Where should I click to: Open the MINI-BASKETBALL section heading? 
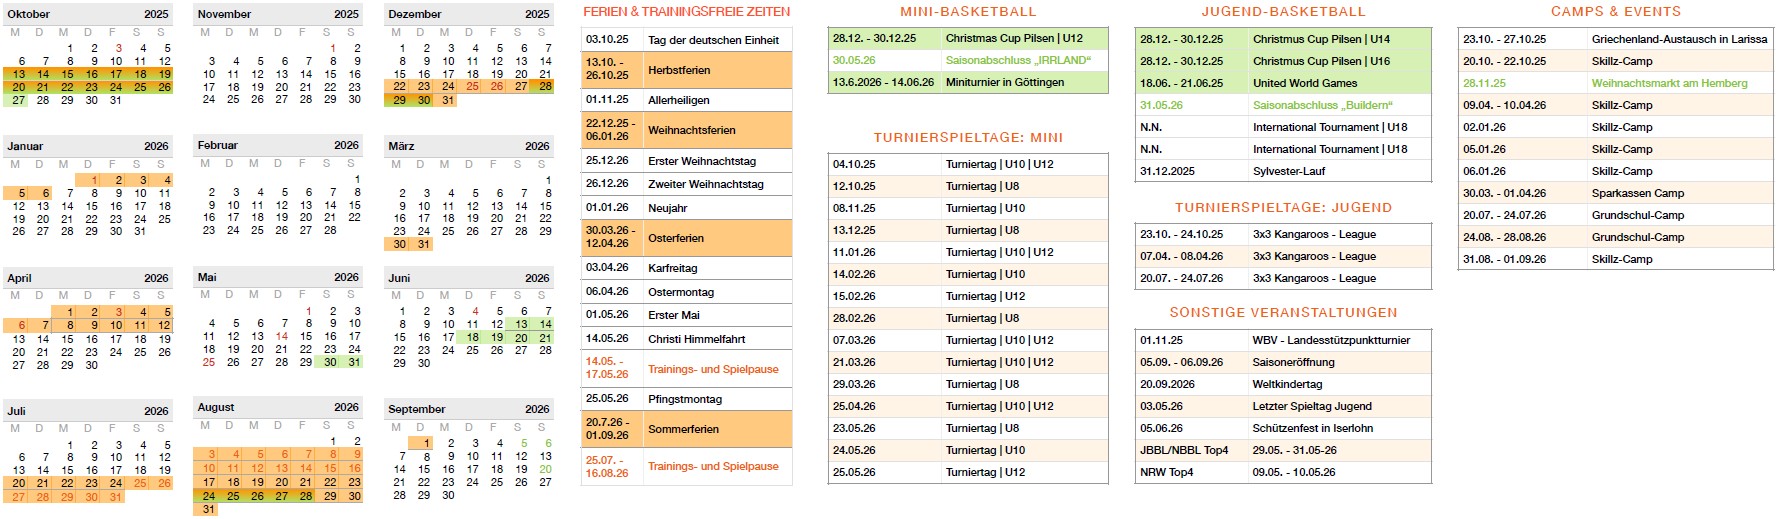pyautogui.click(x=967, y=12)
